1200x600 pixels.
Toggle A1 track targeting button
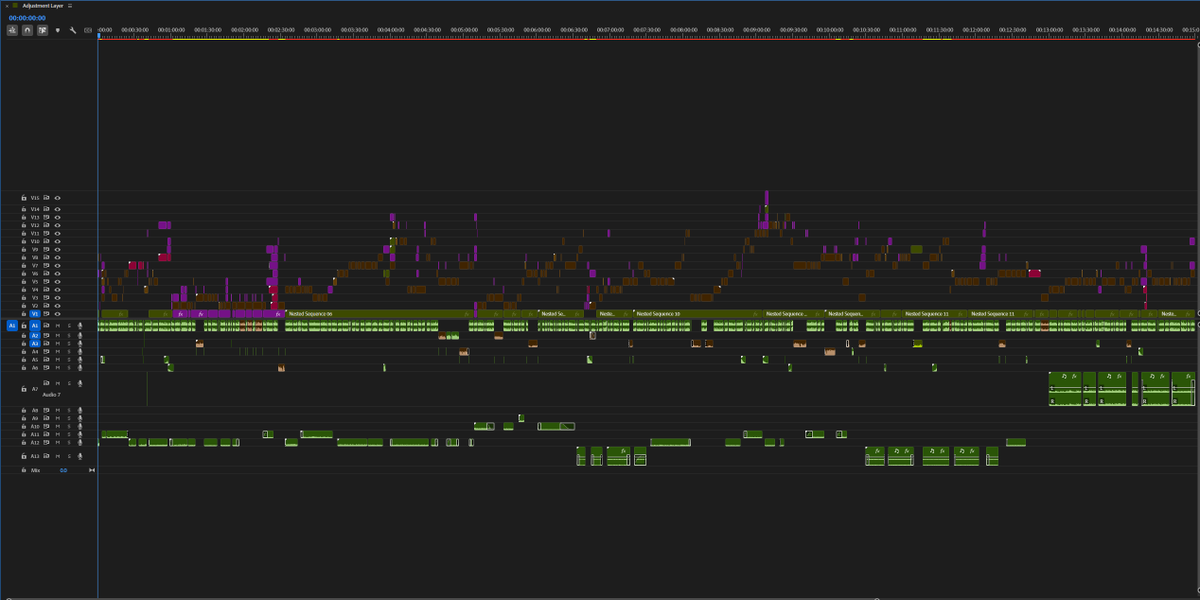(35, 326)
